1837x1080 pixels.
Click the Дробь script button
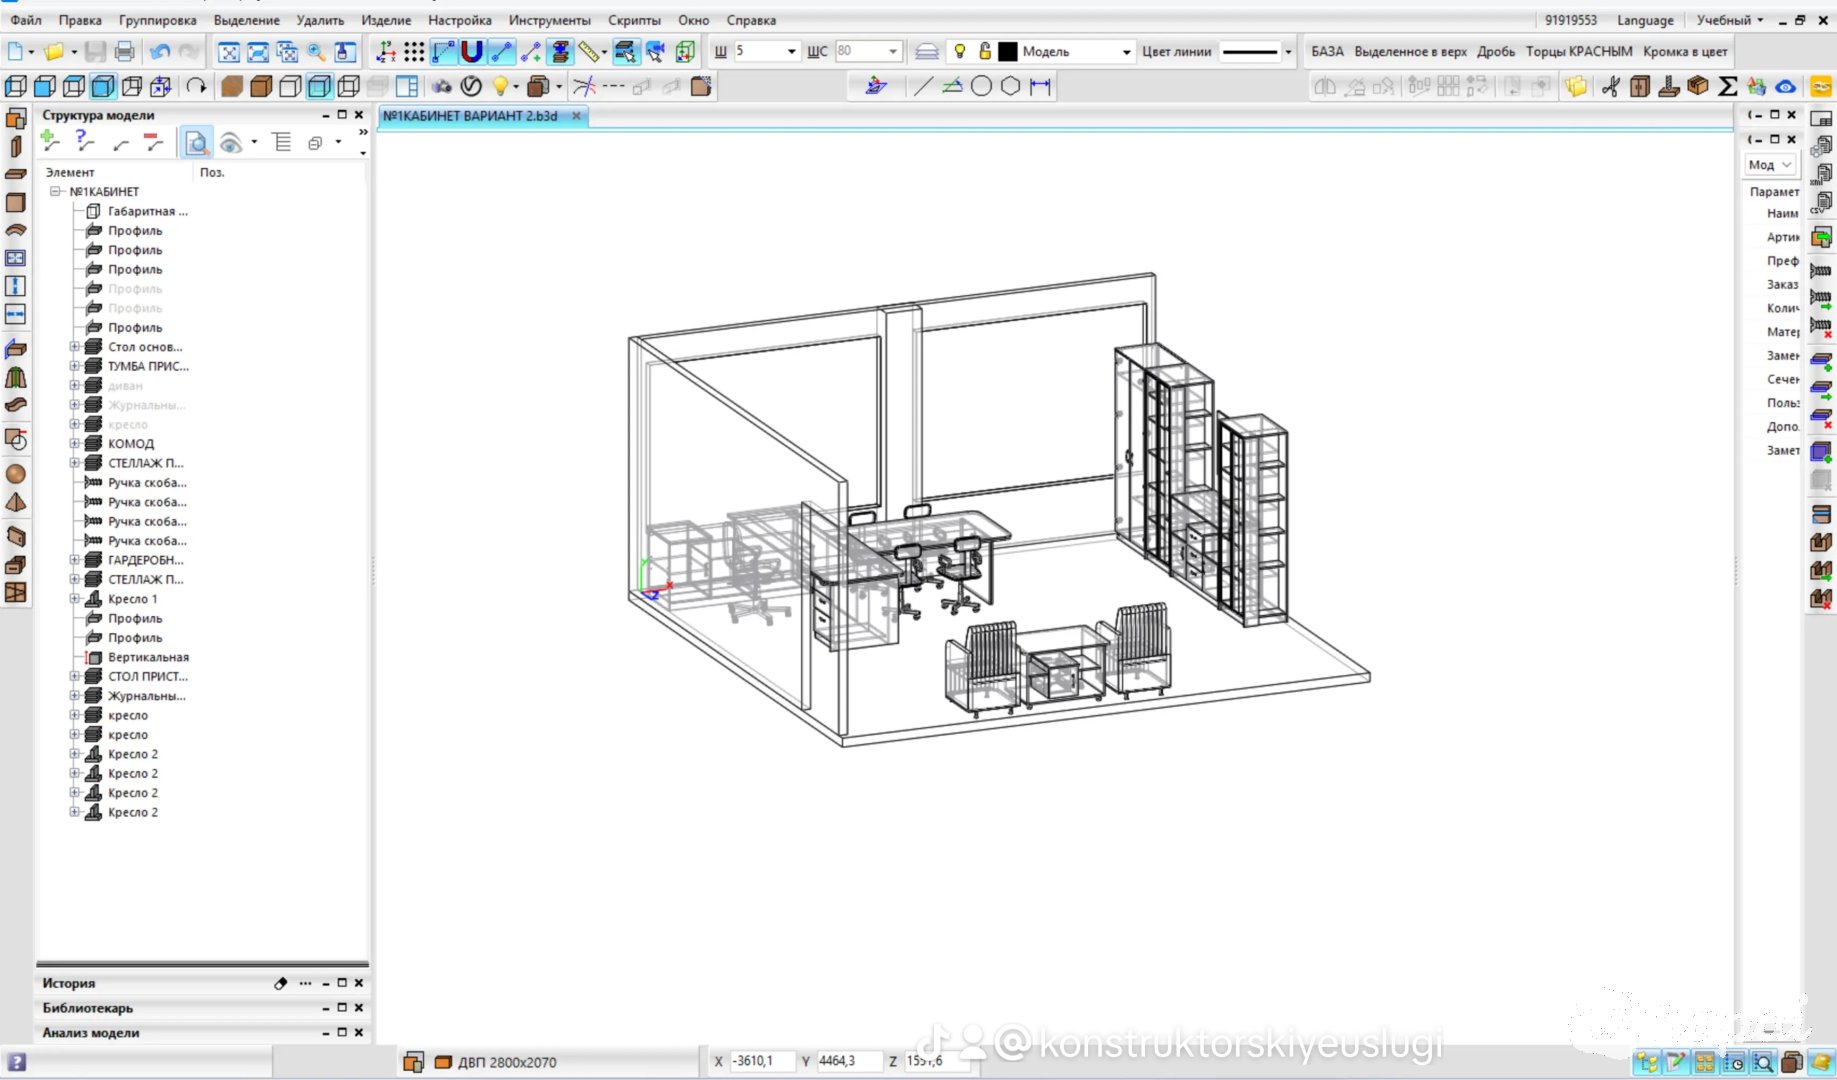click(1496, 51)
